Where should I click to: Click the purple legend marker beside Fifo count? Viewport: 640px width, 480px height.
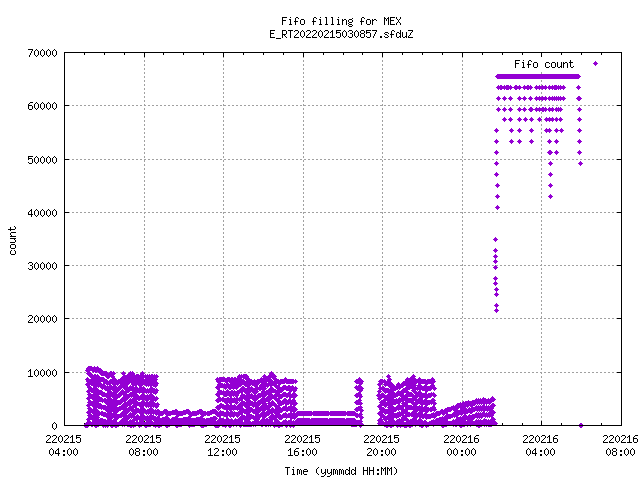tap(596, 63)
